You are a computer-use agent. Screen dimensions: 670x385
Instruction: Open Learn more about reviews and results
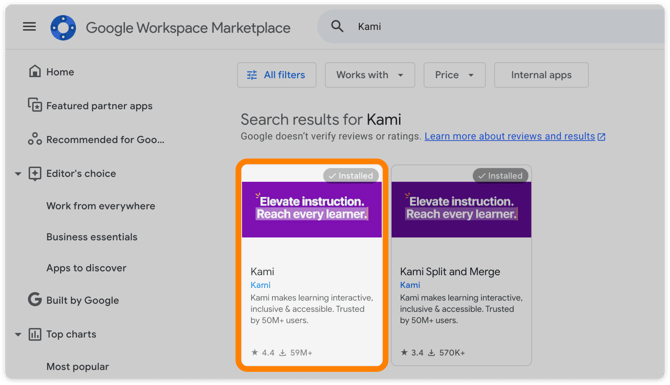[x=509, y=136]
